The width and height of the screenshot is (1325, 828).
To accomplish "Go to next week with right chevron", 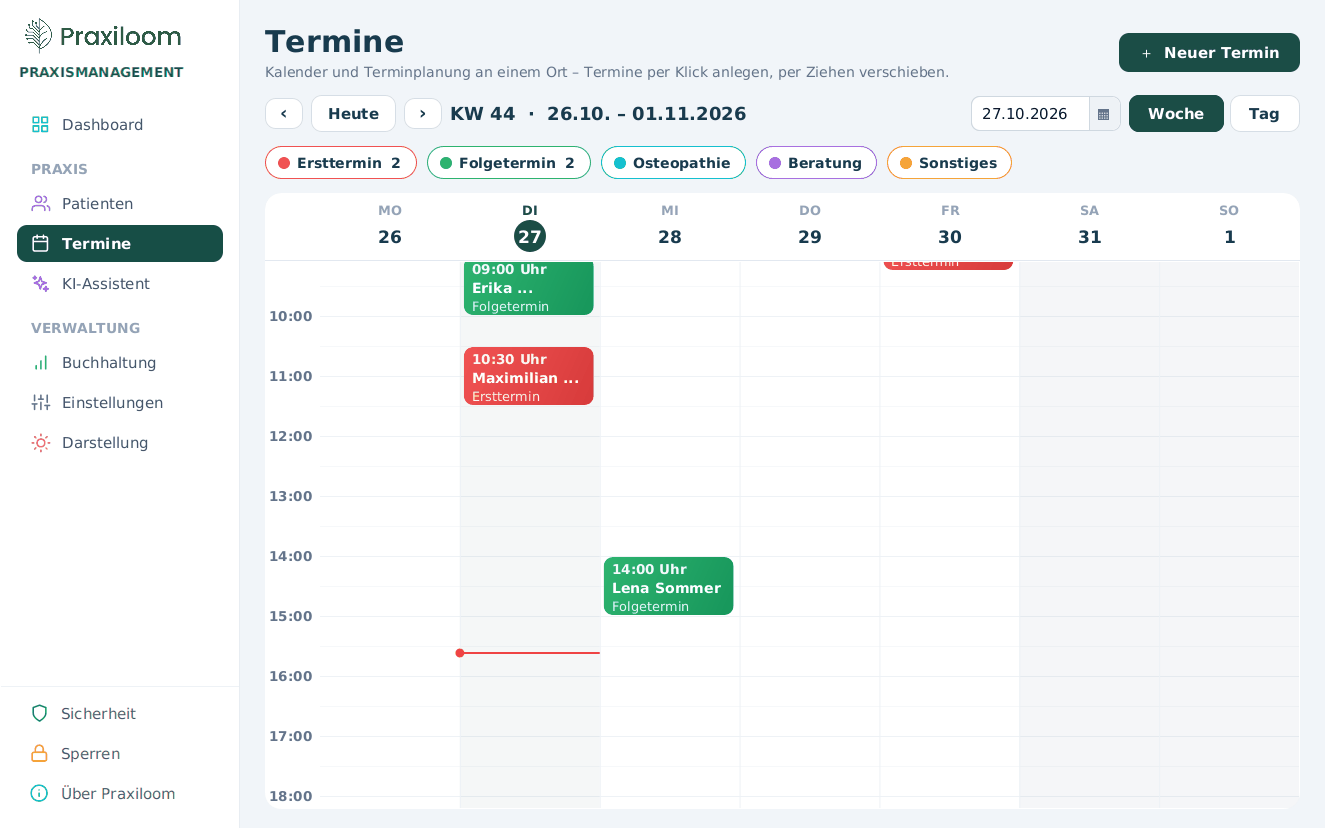I will tap(423, 113).
